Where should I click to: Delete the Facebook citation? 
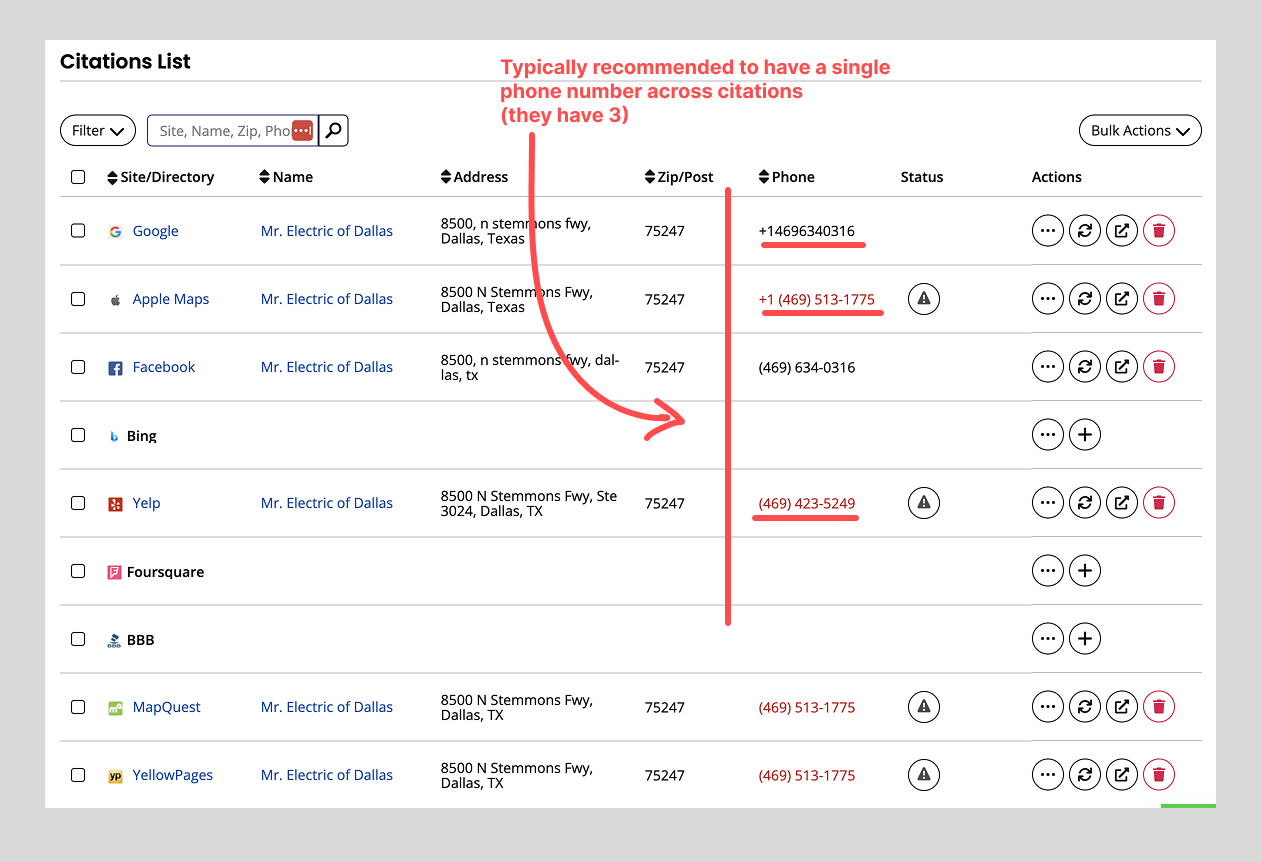pos(1159,367)
